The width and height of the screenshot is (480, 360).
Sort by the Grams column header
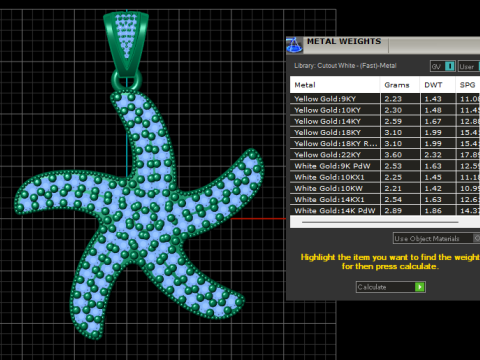point(399,85)
